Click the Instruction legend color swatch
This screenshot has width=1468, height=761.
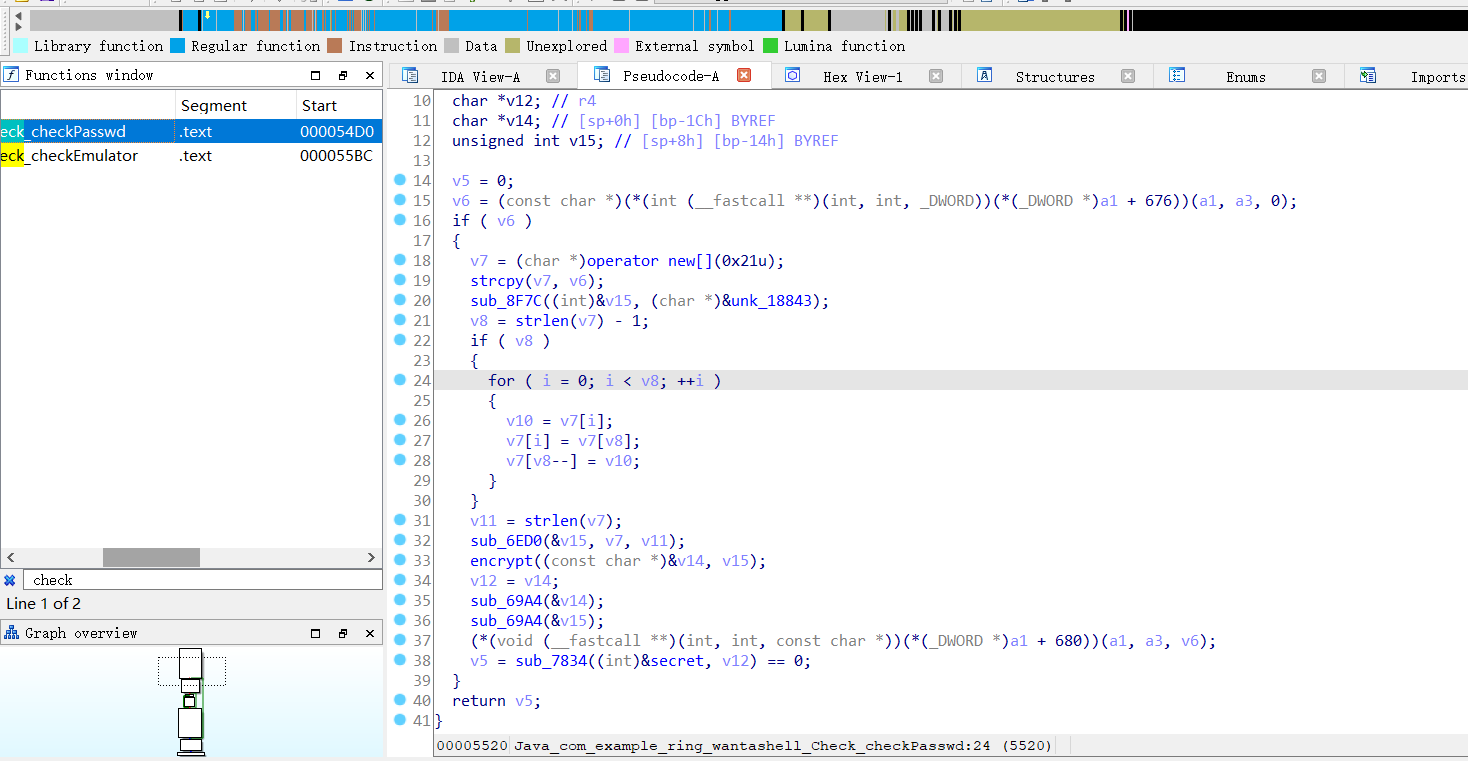(x=334, y=45)
